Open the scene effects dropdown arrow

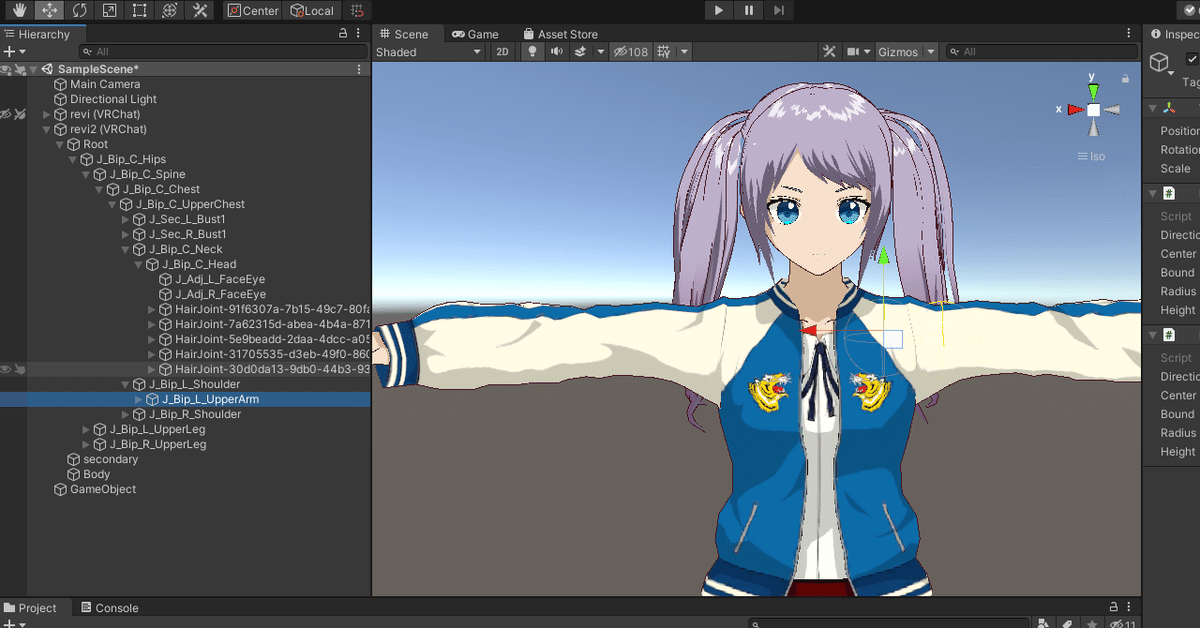pos(600,52)
